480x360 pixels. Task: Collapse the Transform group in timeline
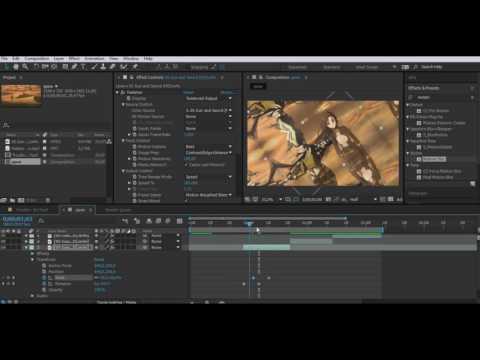(32, 260)
